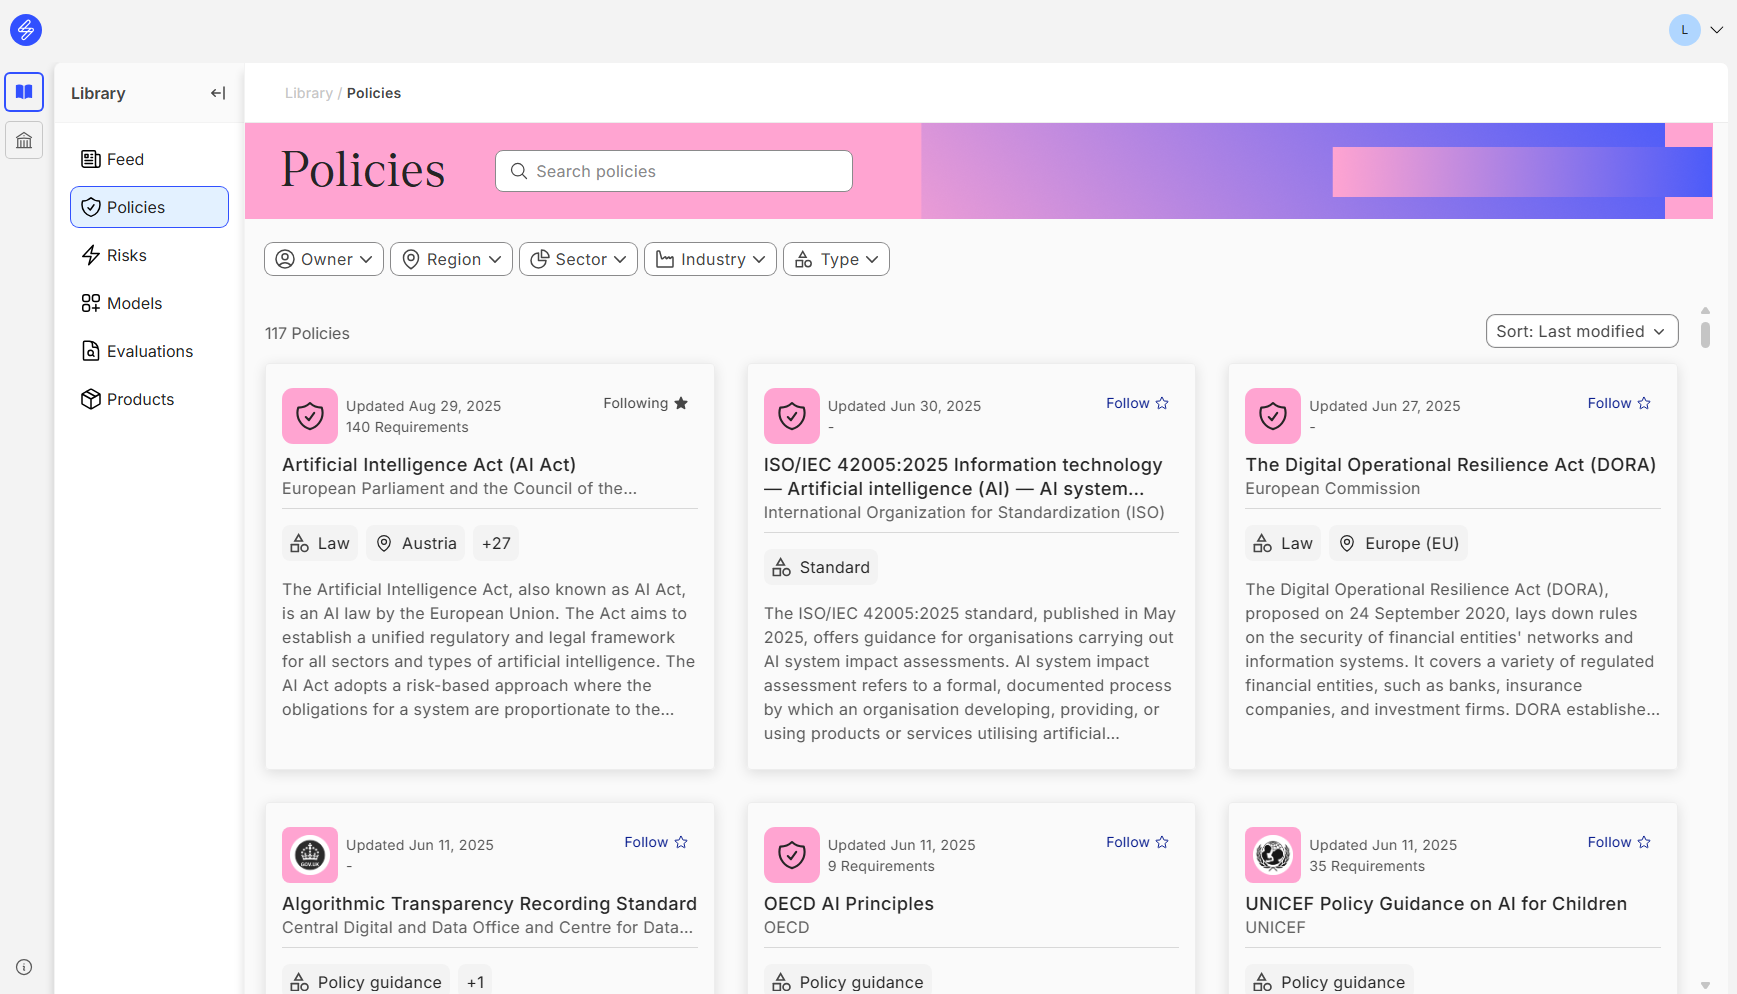This screenshot has height=994, width=1737.
Task: Go to Risks in the sidebar
Action: point(127,255)
